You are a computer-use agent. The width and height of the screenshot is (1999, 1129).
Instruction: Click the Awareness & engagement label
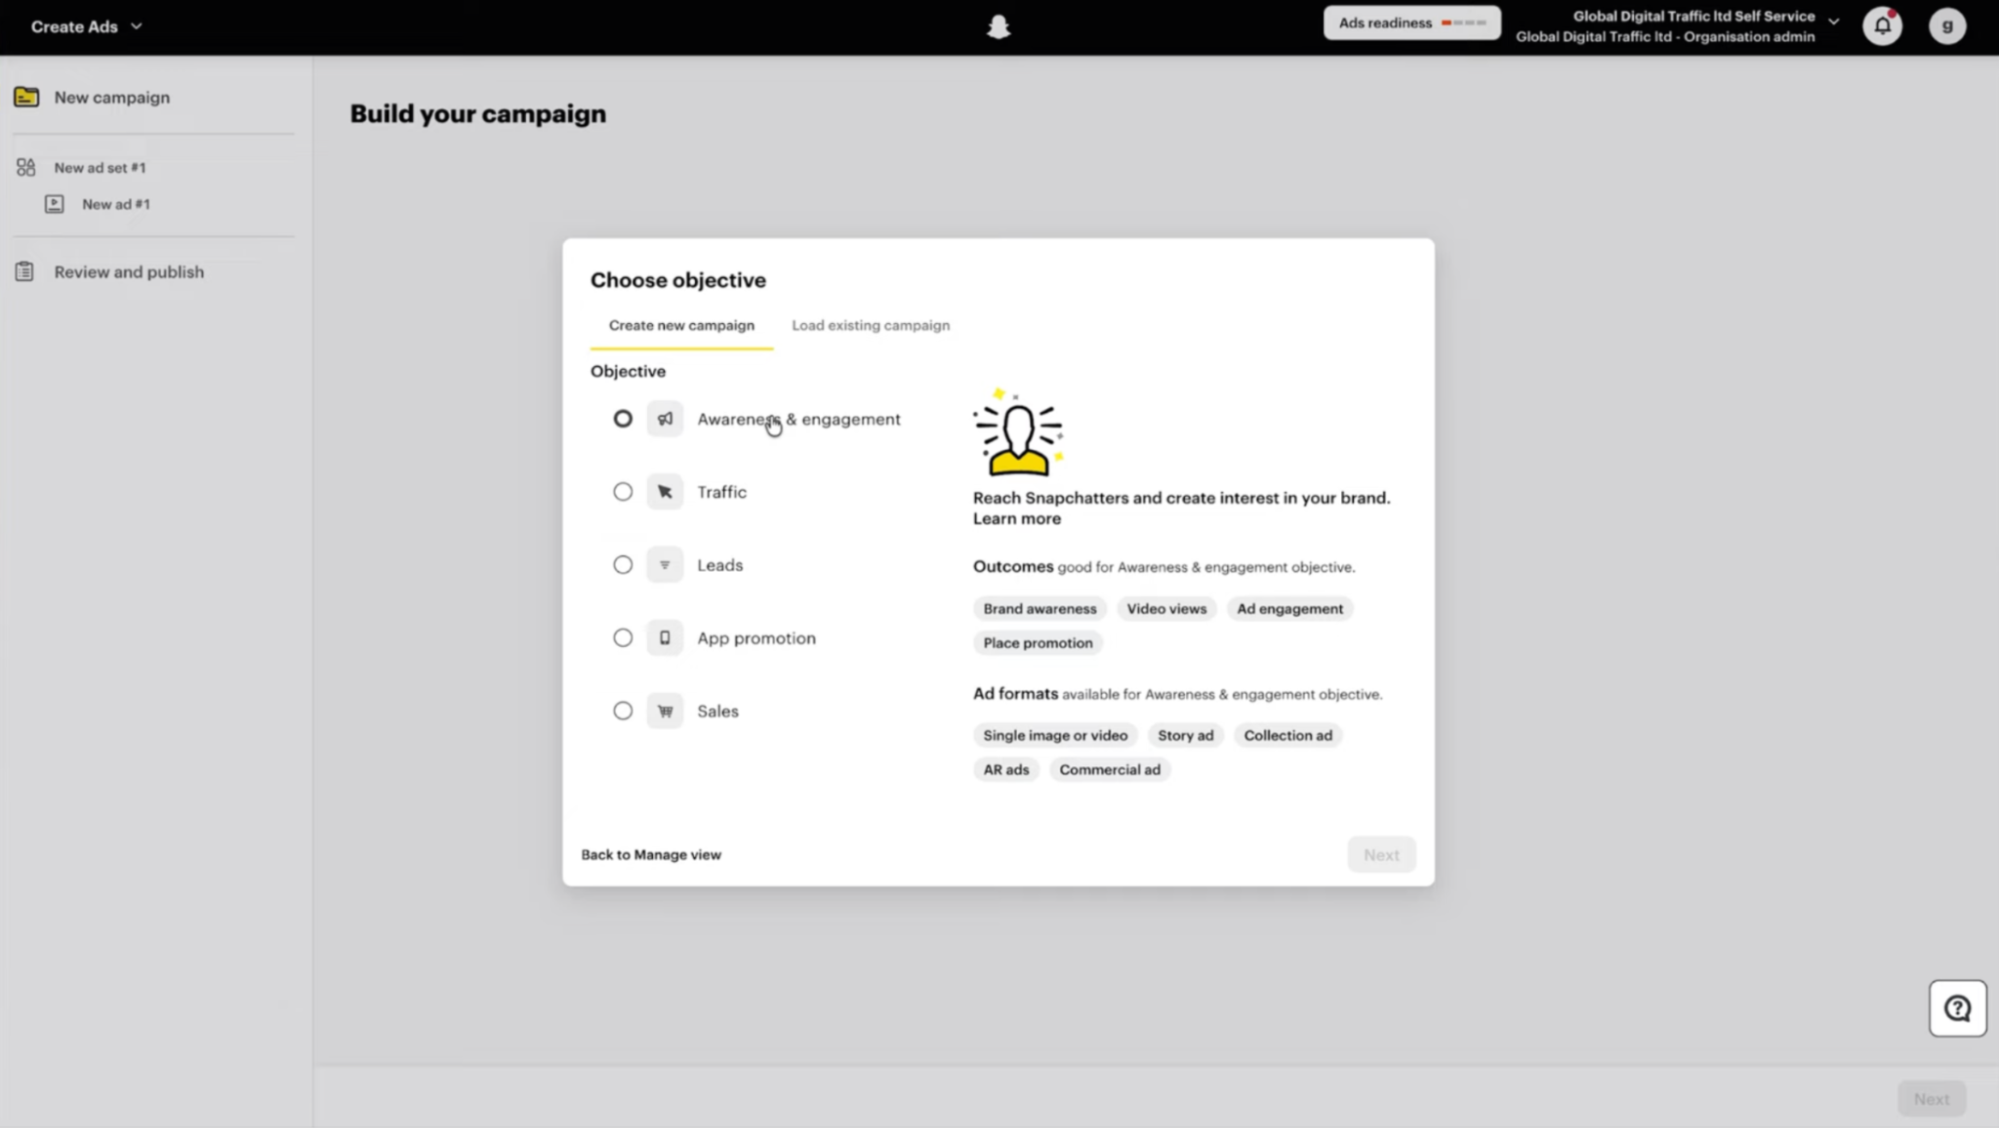click(x=798, y=420)
